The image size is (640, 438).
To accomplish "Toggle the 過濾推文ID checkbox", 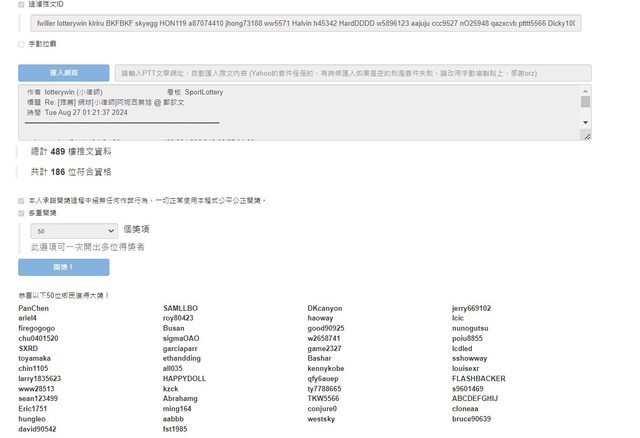I will point(22,4).
